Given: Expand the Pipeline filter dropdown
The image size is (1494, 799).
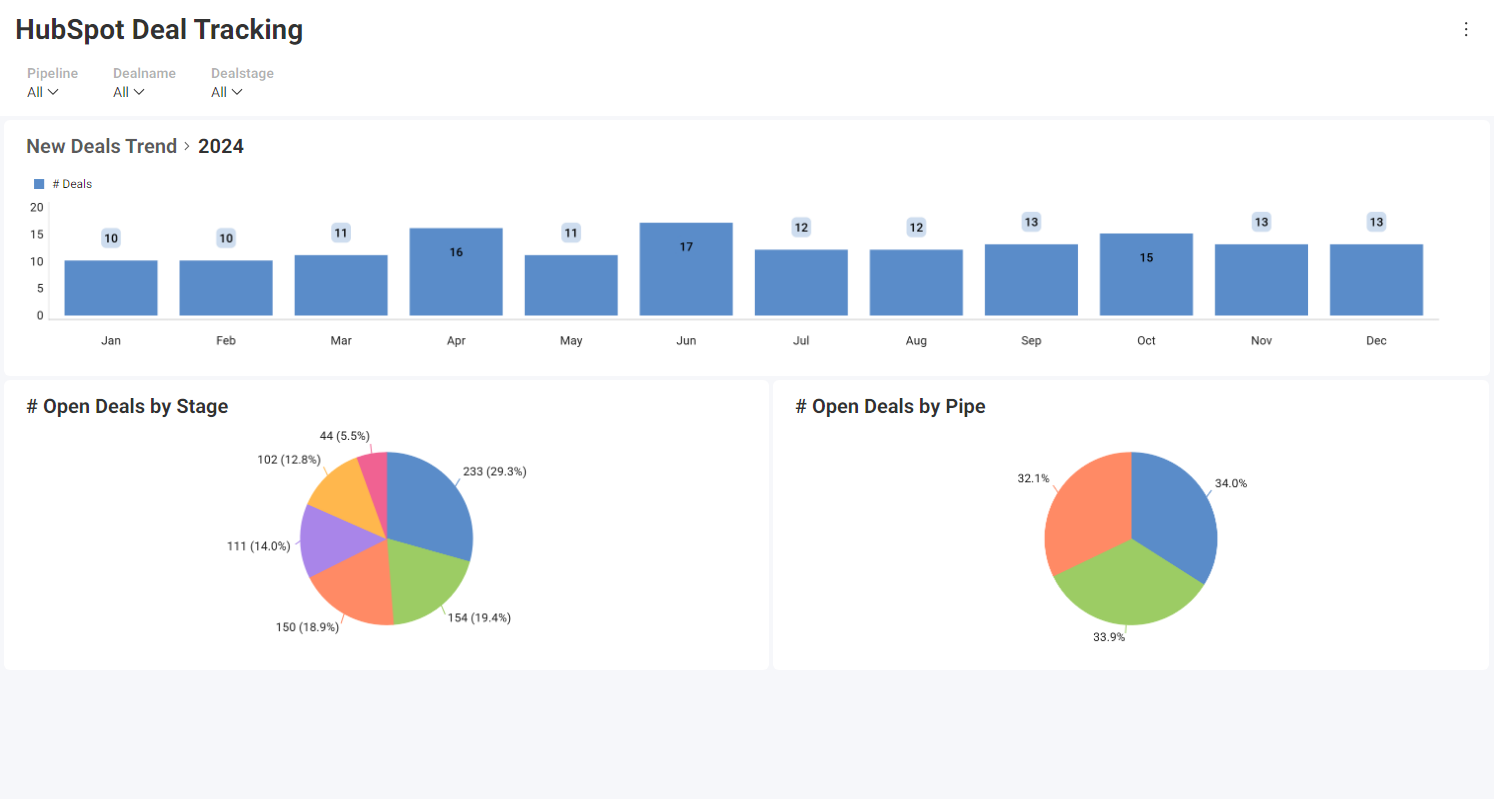Looking at the screenshot, I should [41, 92].
